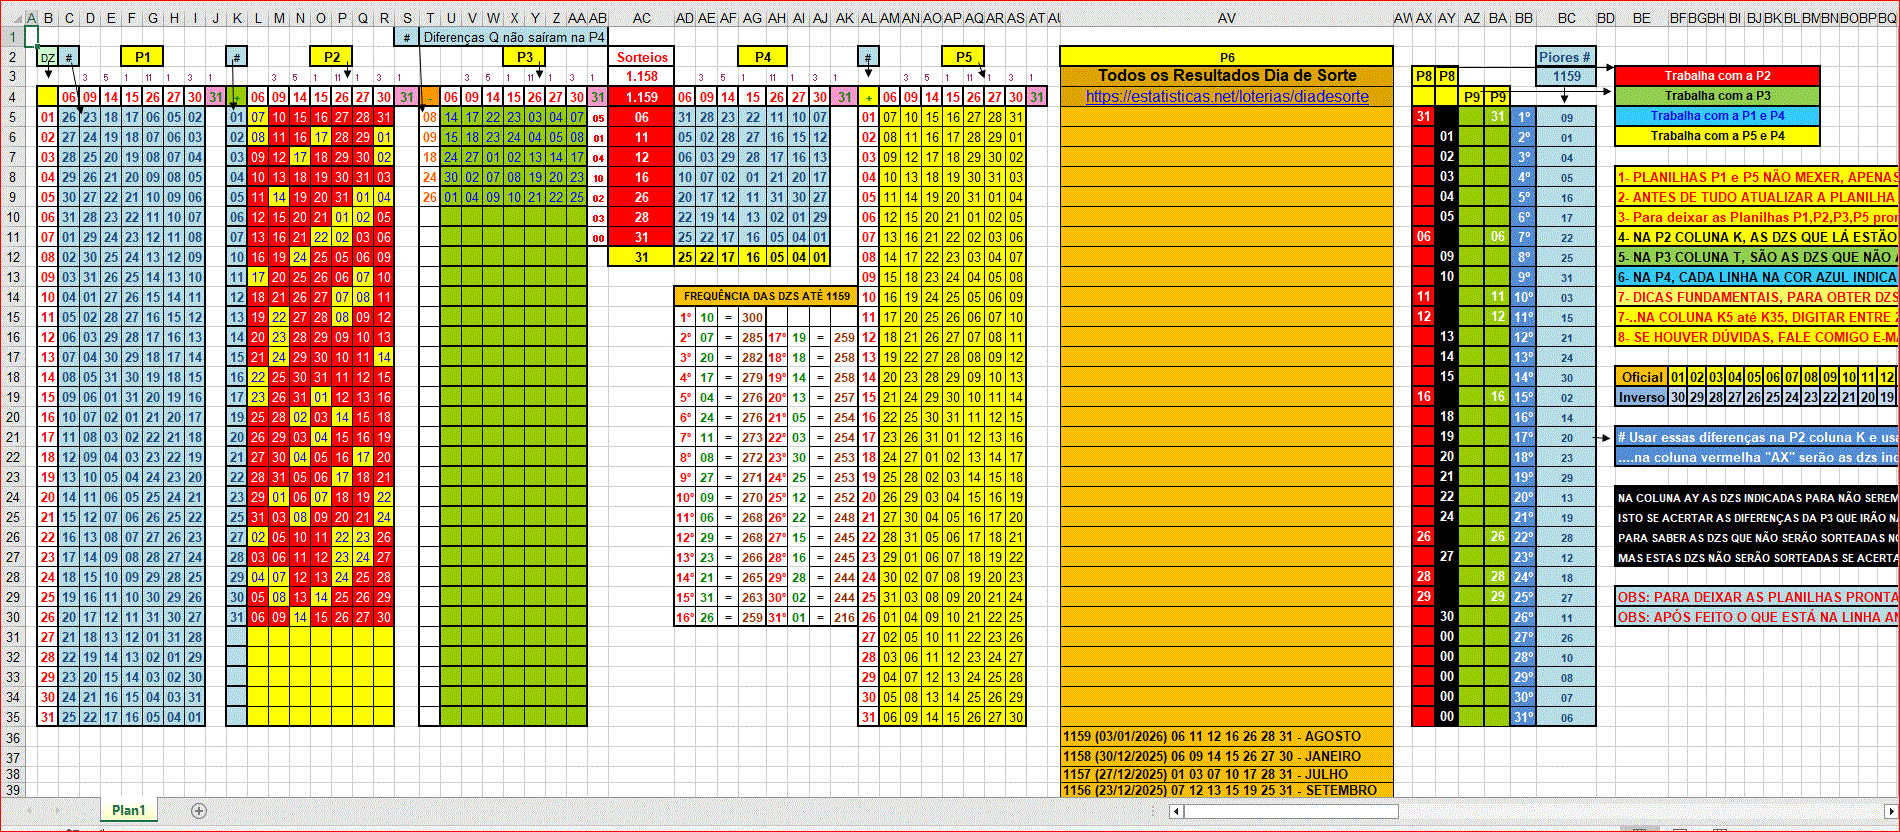Click the previous sheet navigation arrow
This screenshot has height=832, width=1900.
pyautogui.click(x=28, y=811)
